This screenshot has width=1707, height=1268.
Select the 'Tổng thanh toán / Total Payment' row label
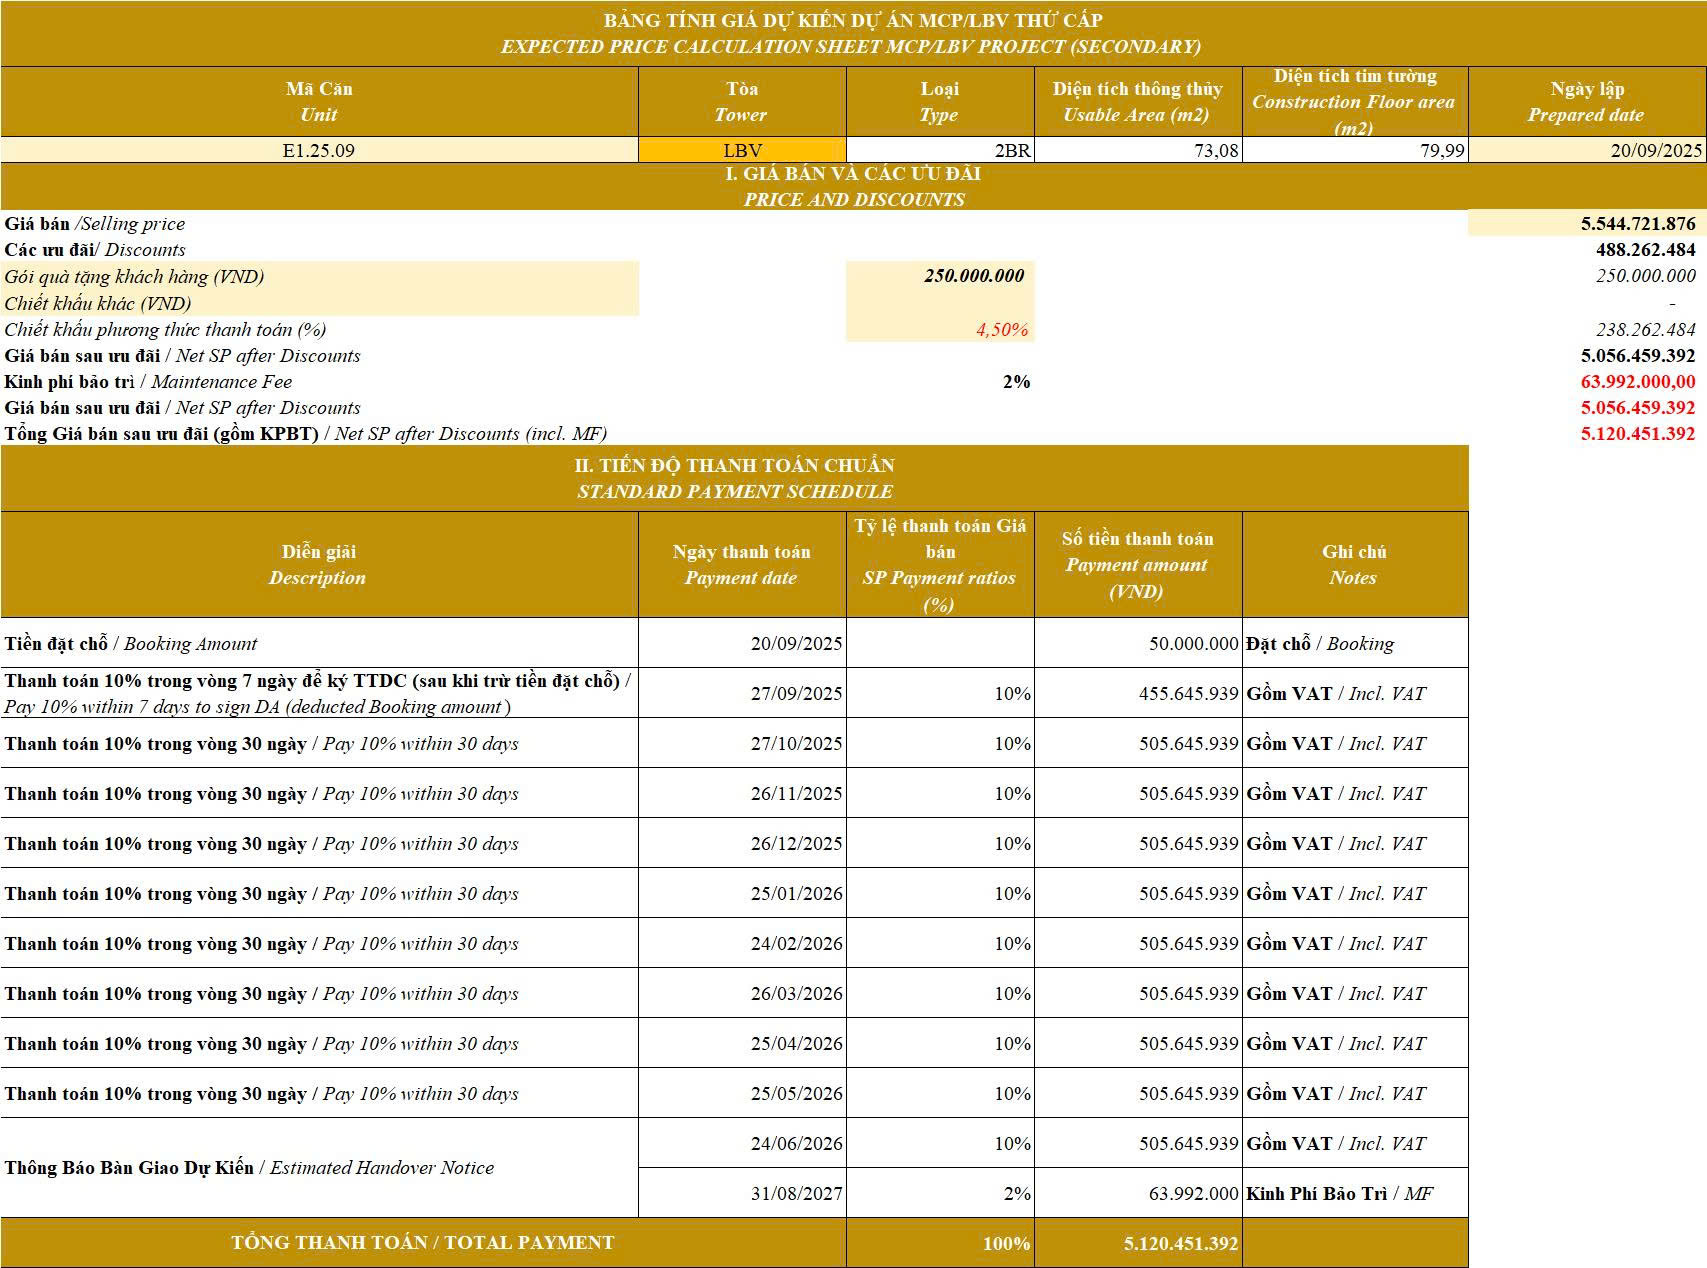point(423,1242)
